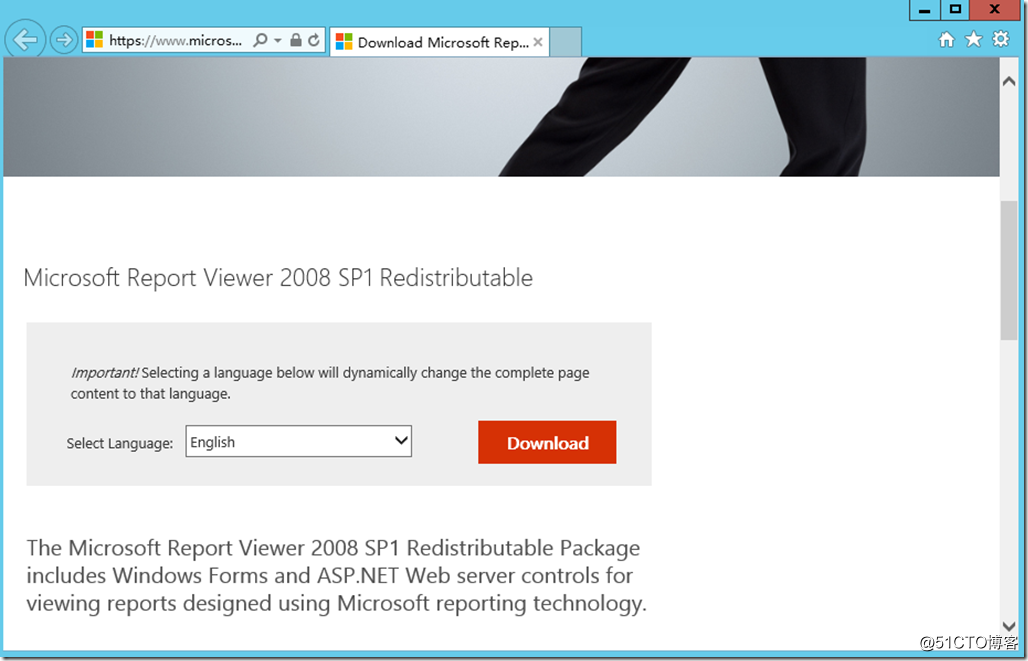Click the 'Select Language:' label
Image resolution: width=1028 pixels, height=661 pixels.
[120, 443]
